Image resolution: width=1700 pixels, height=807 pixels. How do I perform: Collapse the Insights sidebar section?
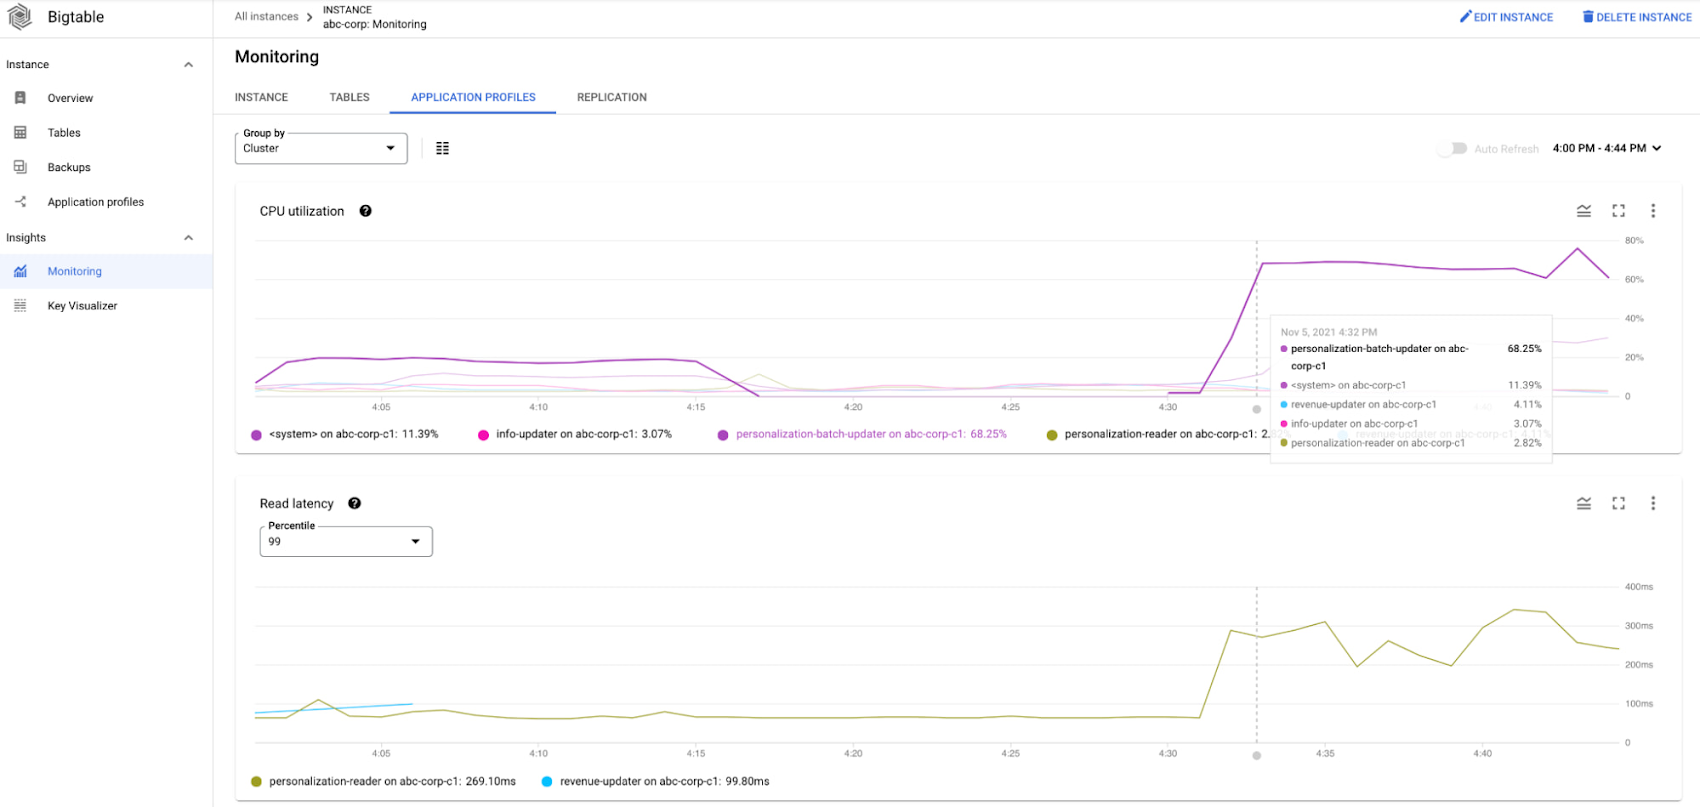click(188, 238)
